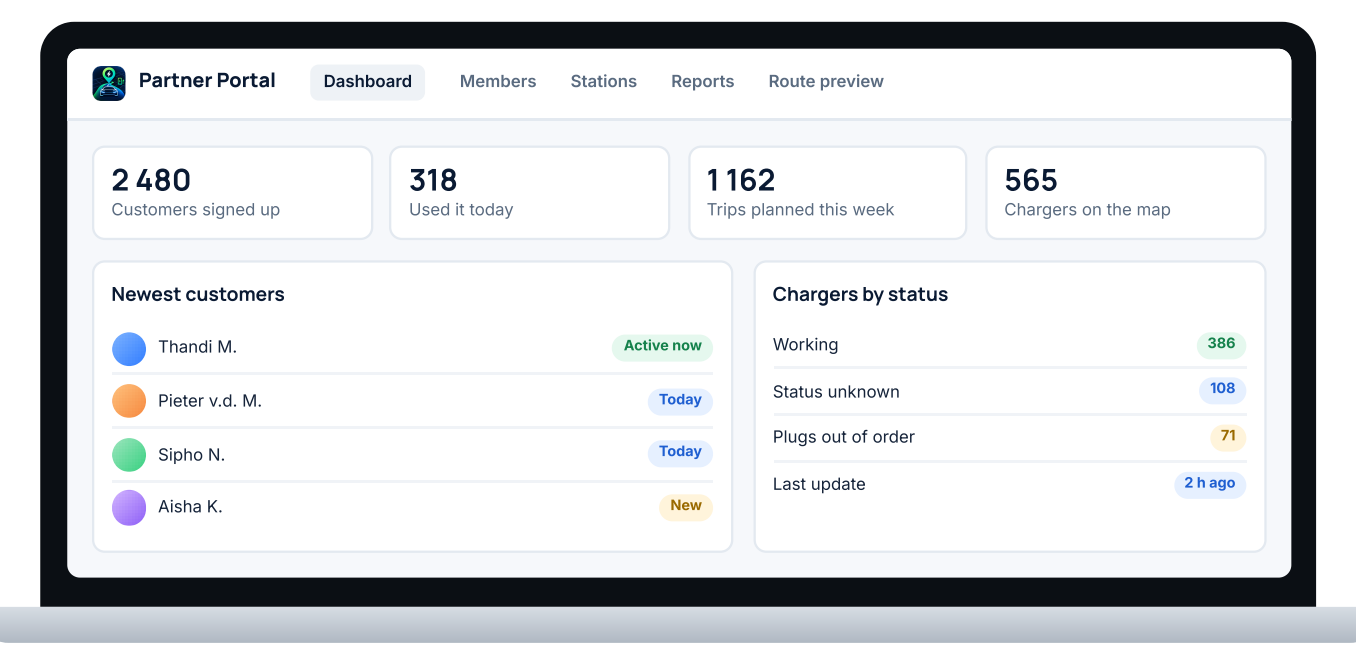Viewport: 1356px width, 650px height.
Task: Open the Trips planned this week card
Action: tap(828, 193)
